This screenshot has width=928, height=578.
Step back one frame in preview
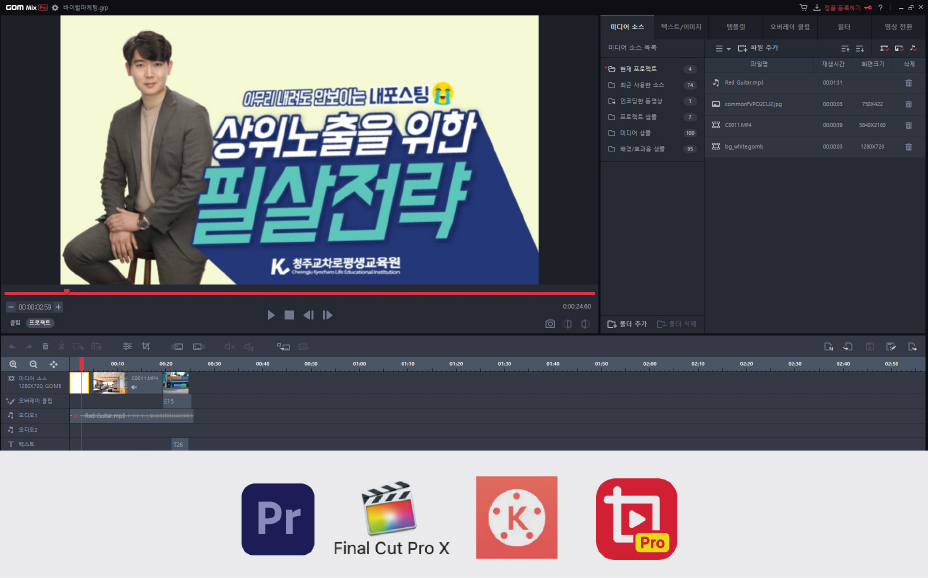click(308, 315)
